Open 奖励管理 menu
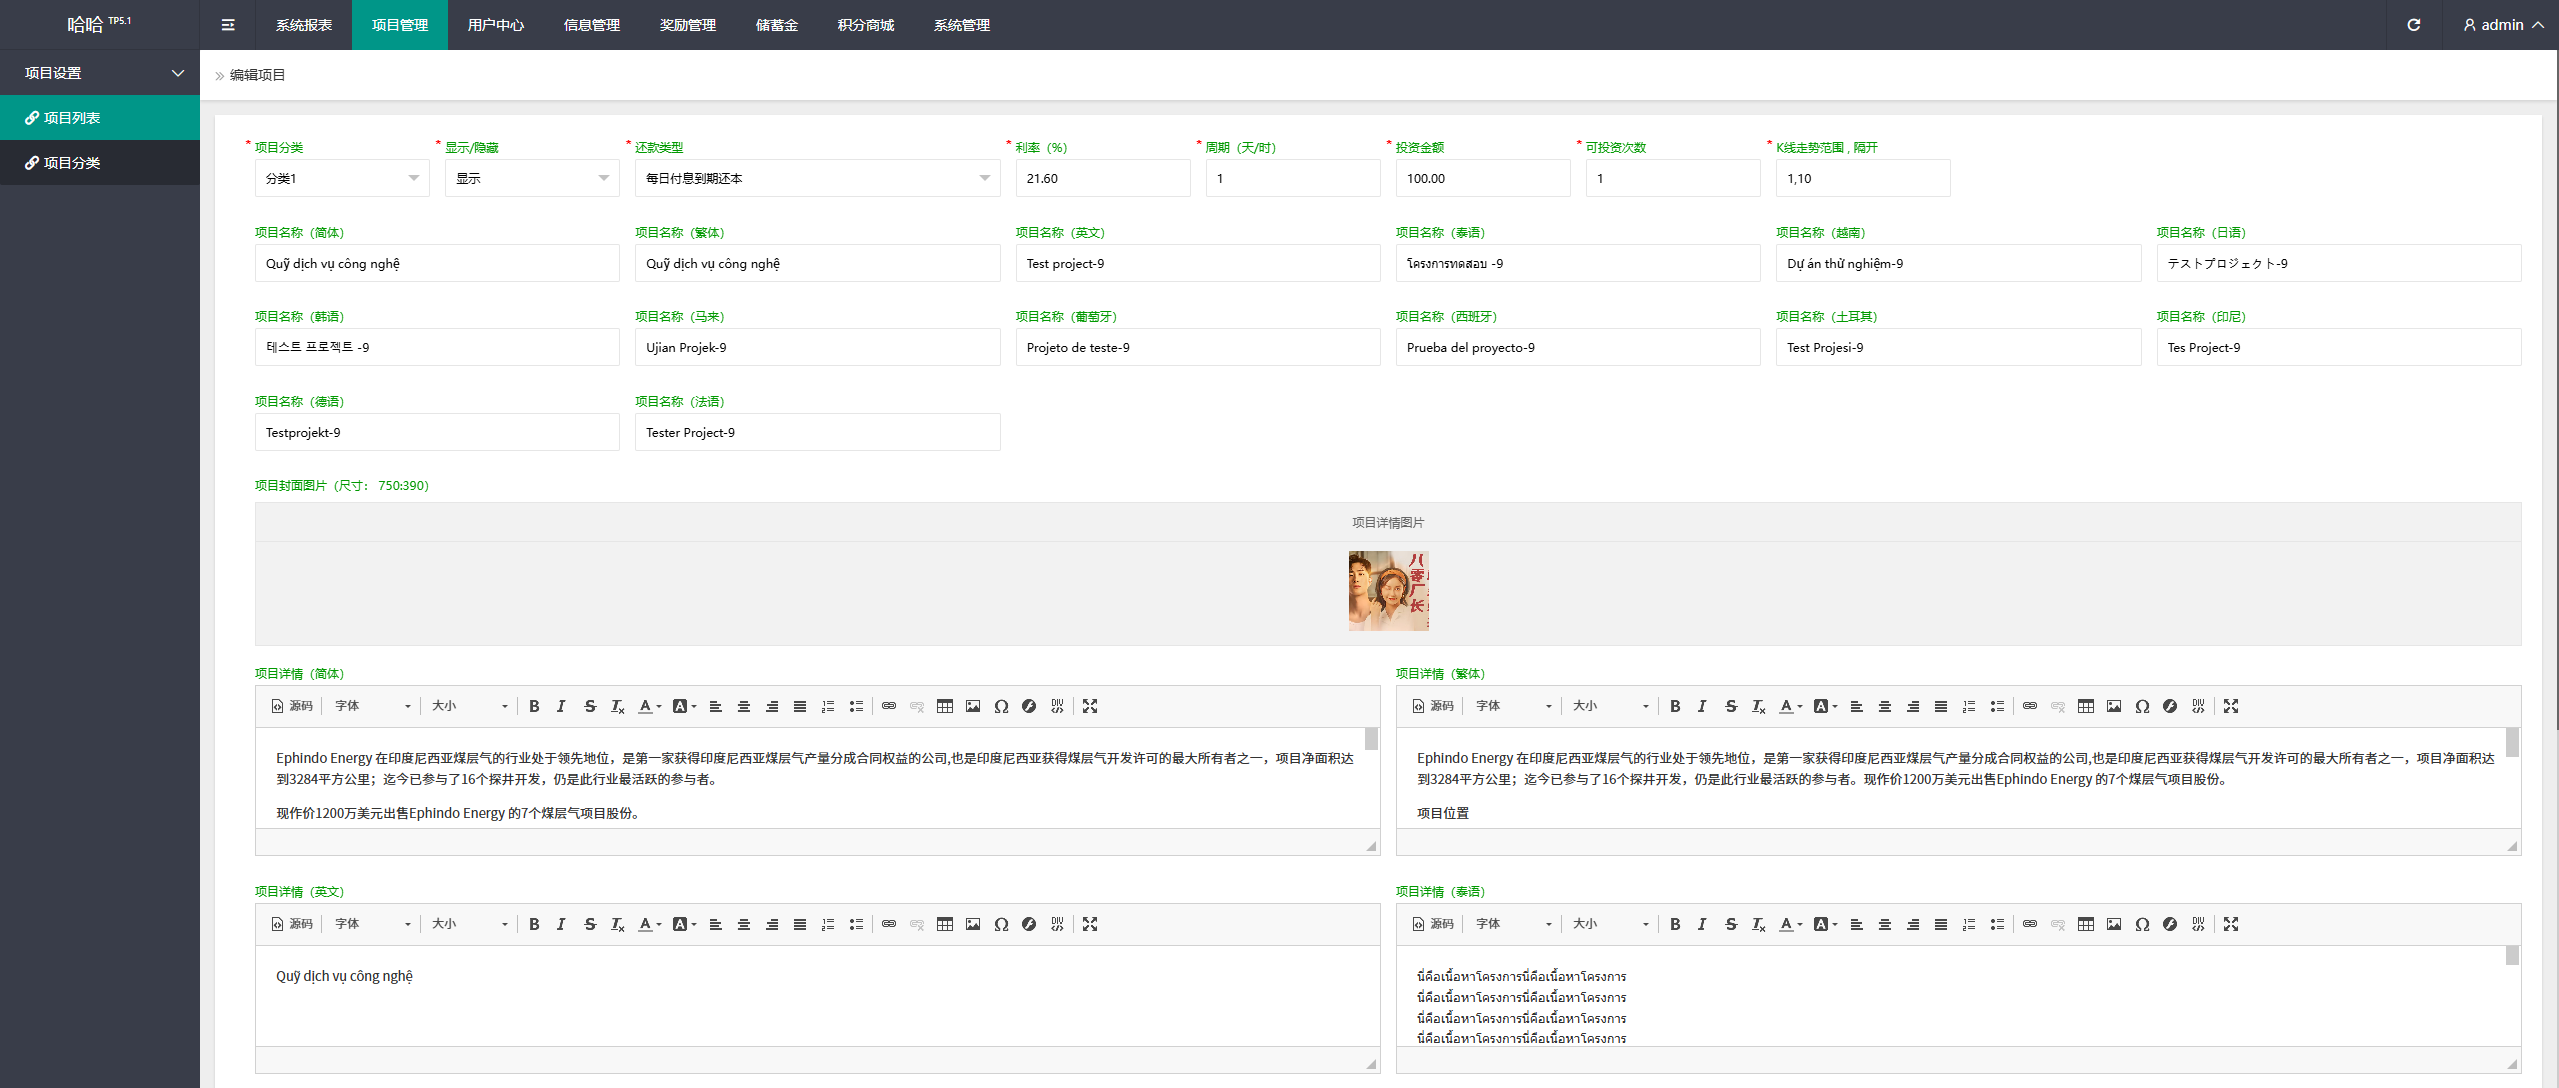This screenshot has width=2559, height=1088. (x=688, y=25)
